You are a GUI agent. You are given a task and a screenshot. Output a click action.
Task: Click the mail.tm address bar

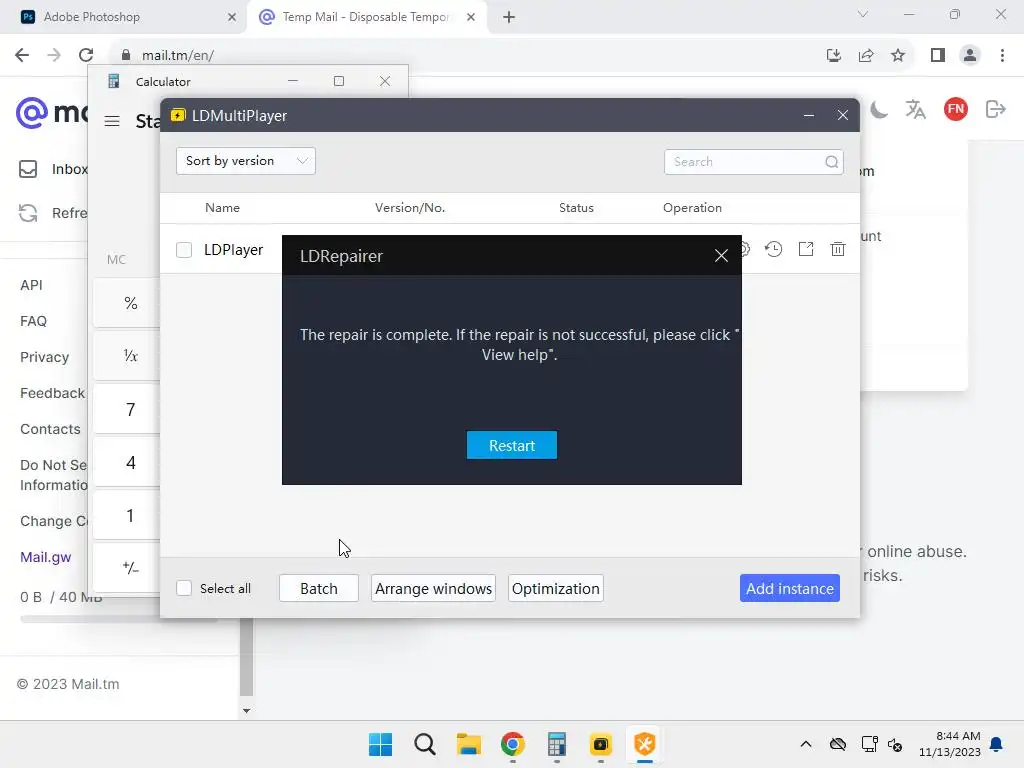[457, 55]
